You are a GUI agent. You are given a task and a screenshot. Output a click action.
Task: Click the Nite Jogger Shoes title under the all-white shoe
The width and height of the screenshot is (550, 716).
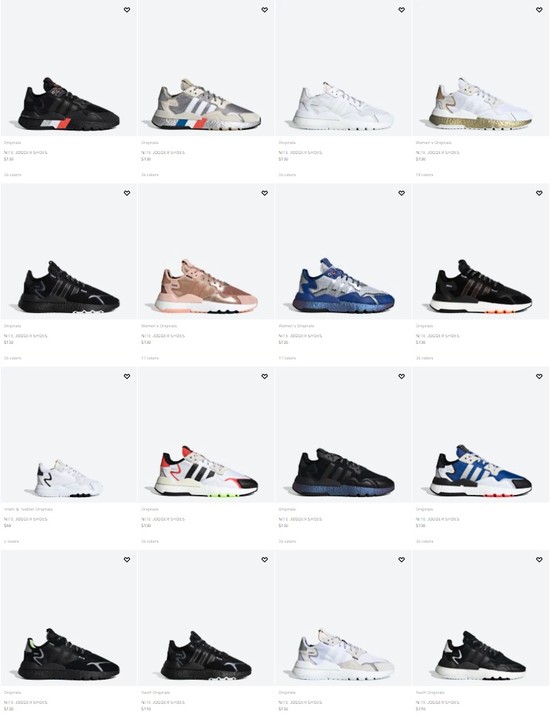click(x=300, y=153)
